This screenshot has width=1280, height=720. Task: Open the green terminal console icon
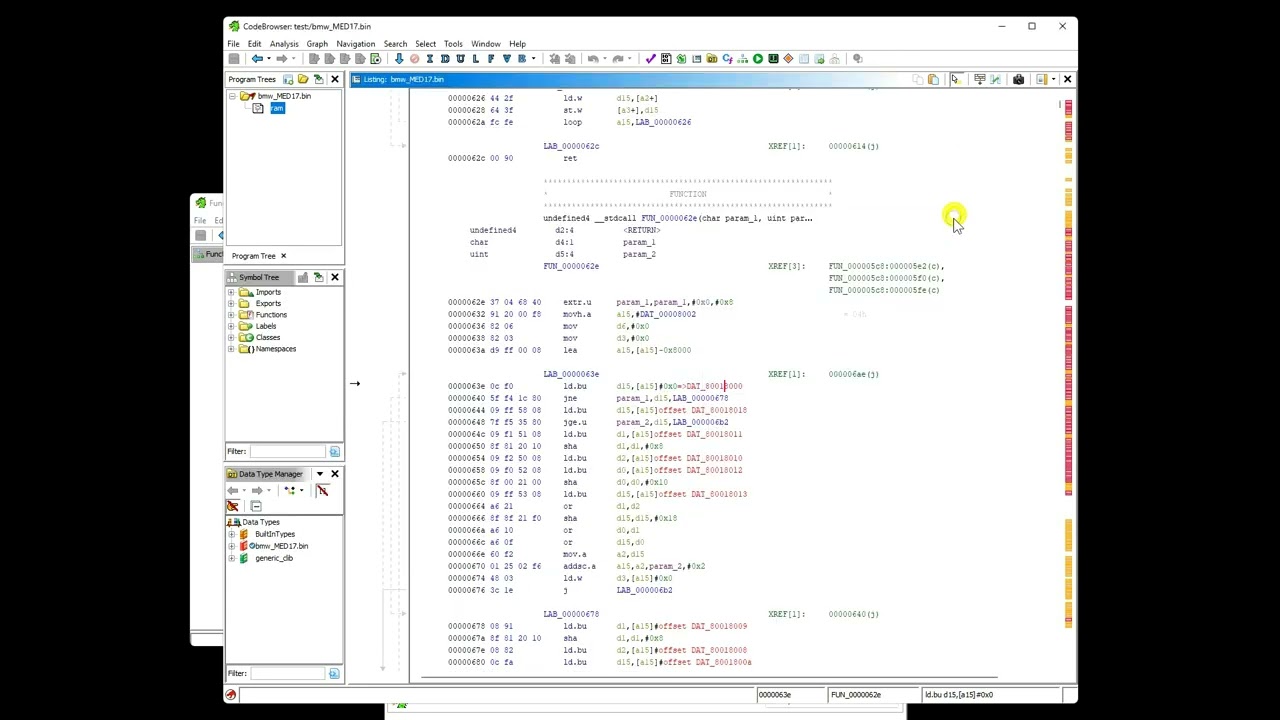[773, 59]
